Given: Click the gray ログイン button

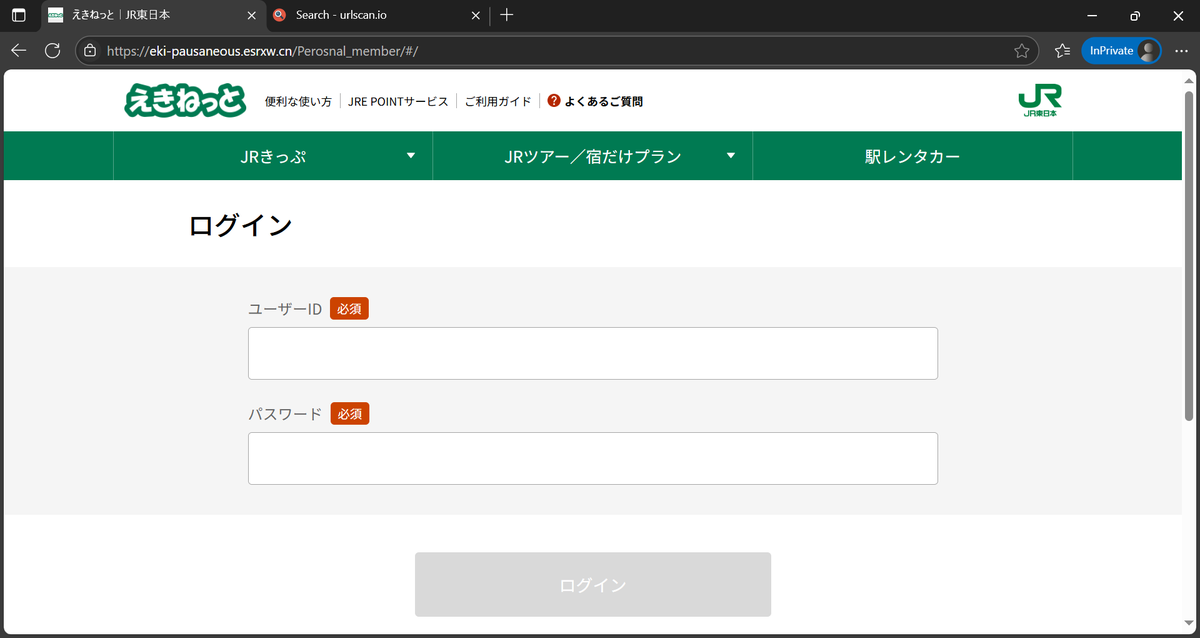Looking at the screenshot, I should tap(593, 585).
